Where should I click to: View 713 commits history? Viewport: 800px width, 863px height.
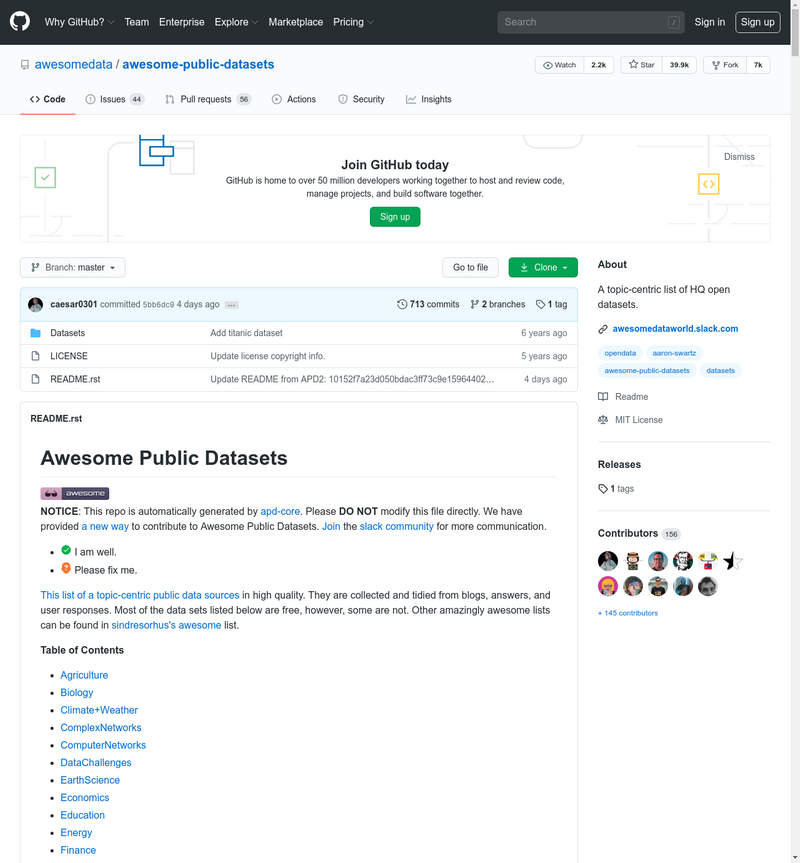coord(428,304)
